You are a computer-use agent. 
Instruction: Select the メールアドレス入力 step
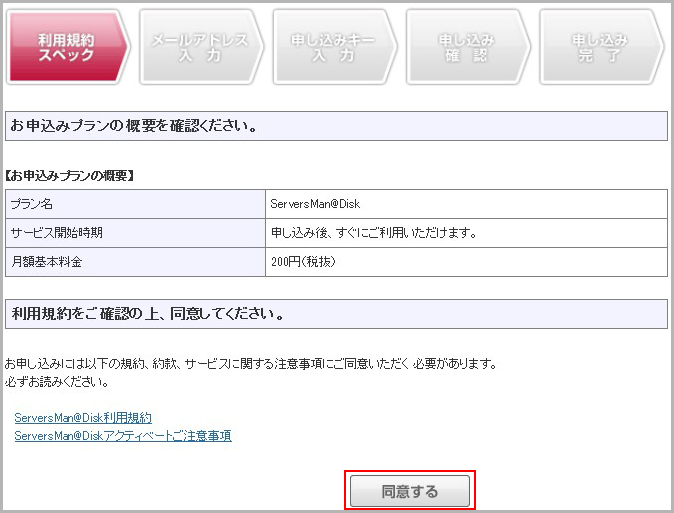pyautogui.click(x=199, y=47)
